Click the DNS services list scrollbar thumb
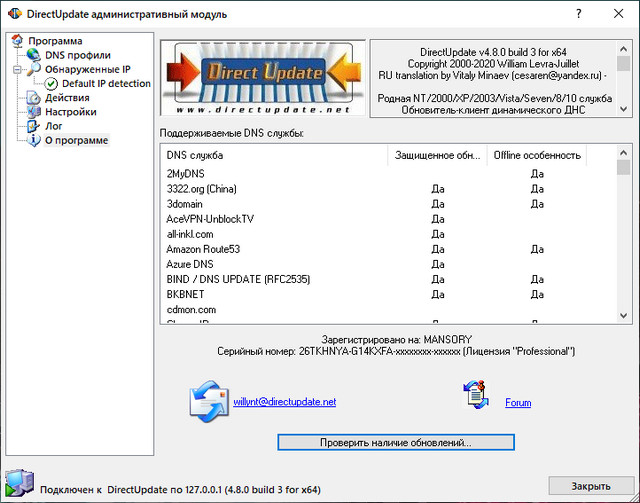This screenshot has height=503, width=640. (623, 167)
